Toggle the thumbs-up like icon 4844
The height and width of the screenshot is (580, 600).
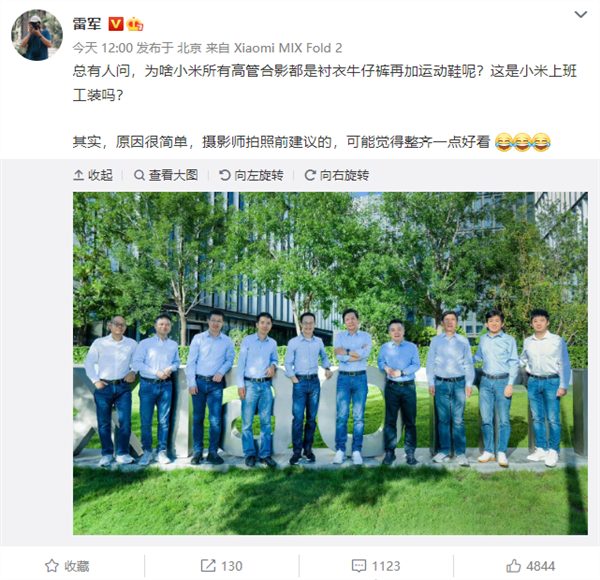tap(514, 566)
